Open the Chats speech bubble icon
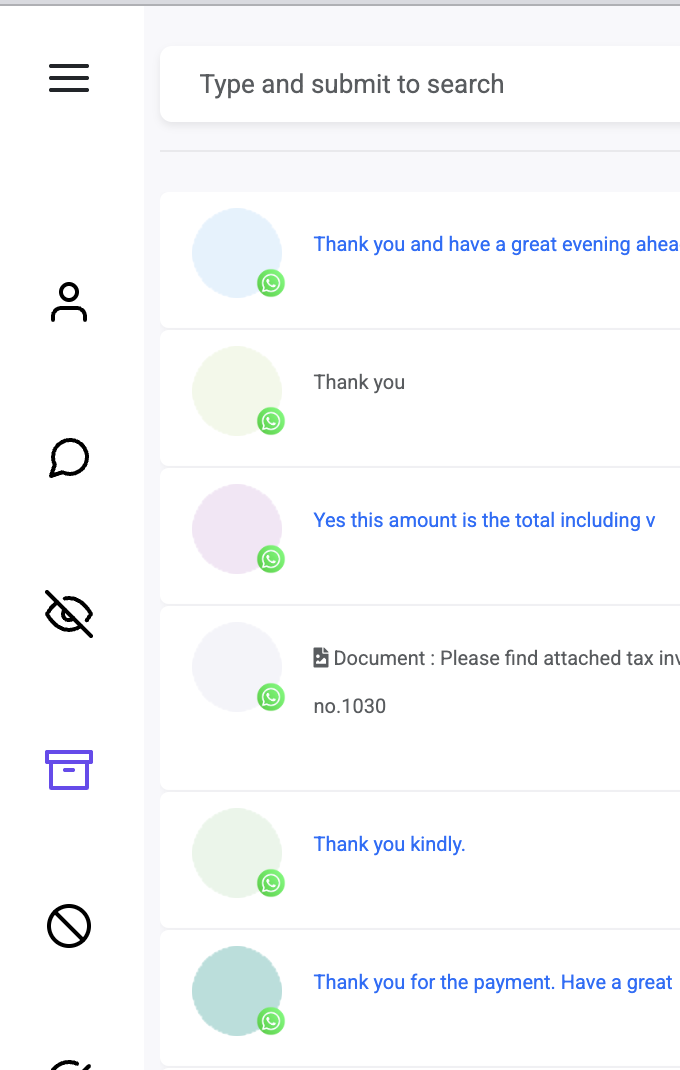680x1070 pixels. 68,458
